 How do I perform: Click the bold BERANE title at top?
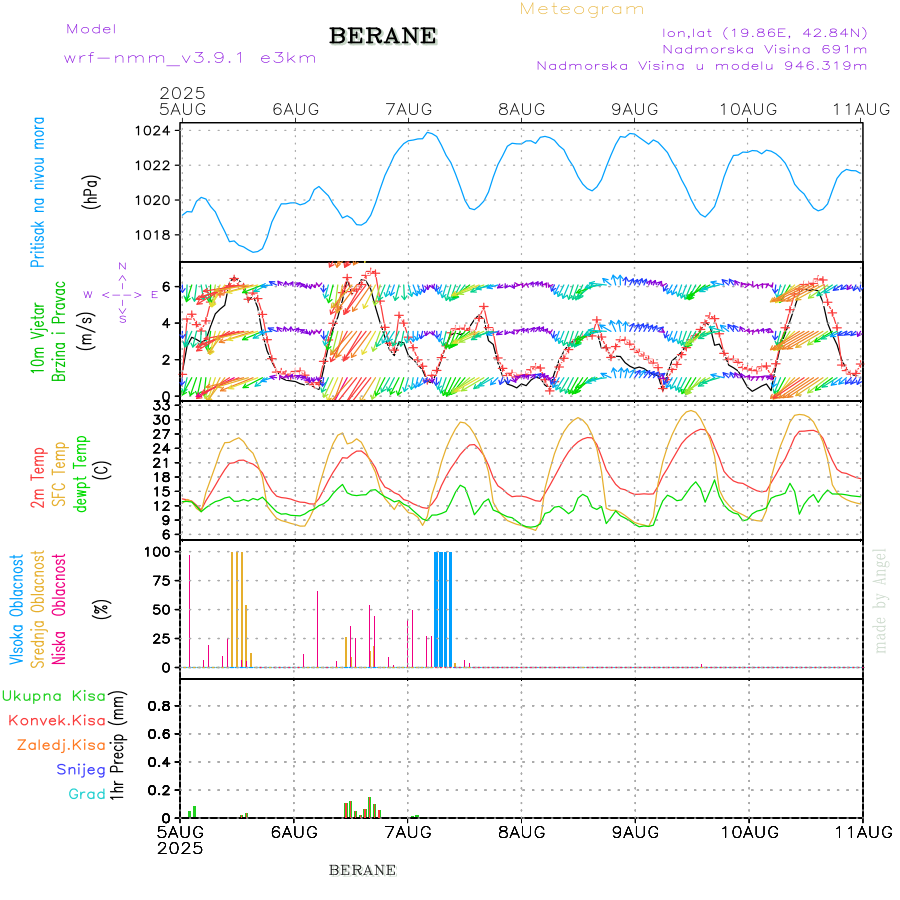[383, 36]
